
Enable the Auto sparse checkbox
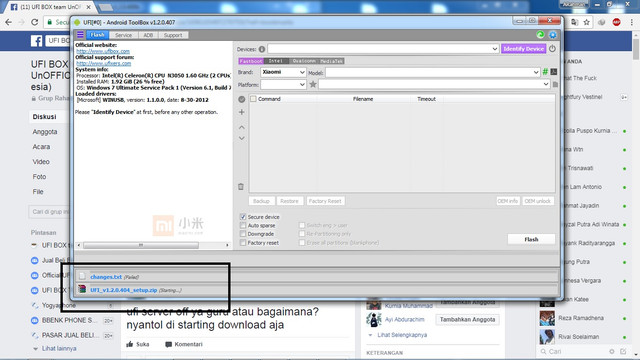(243, 225)
